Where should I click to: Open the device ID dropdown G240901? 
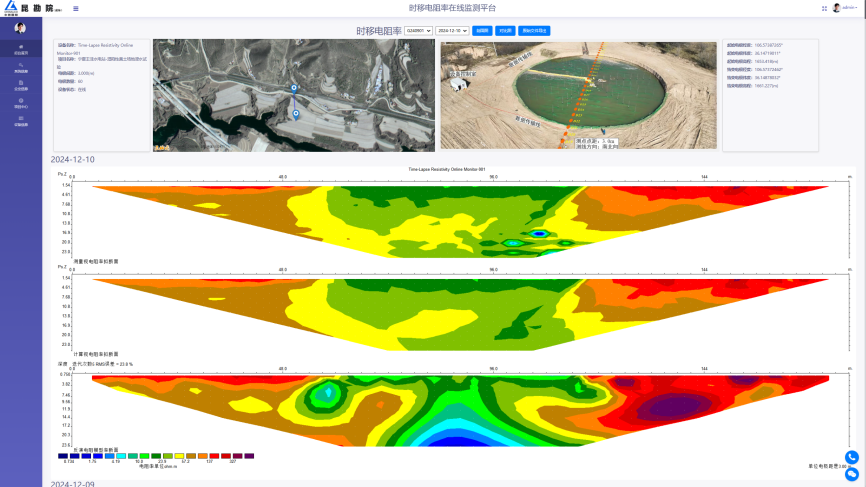coord(418,31)
